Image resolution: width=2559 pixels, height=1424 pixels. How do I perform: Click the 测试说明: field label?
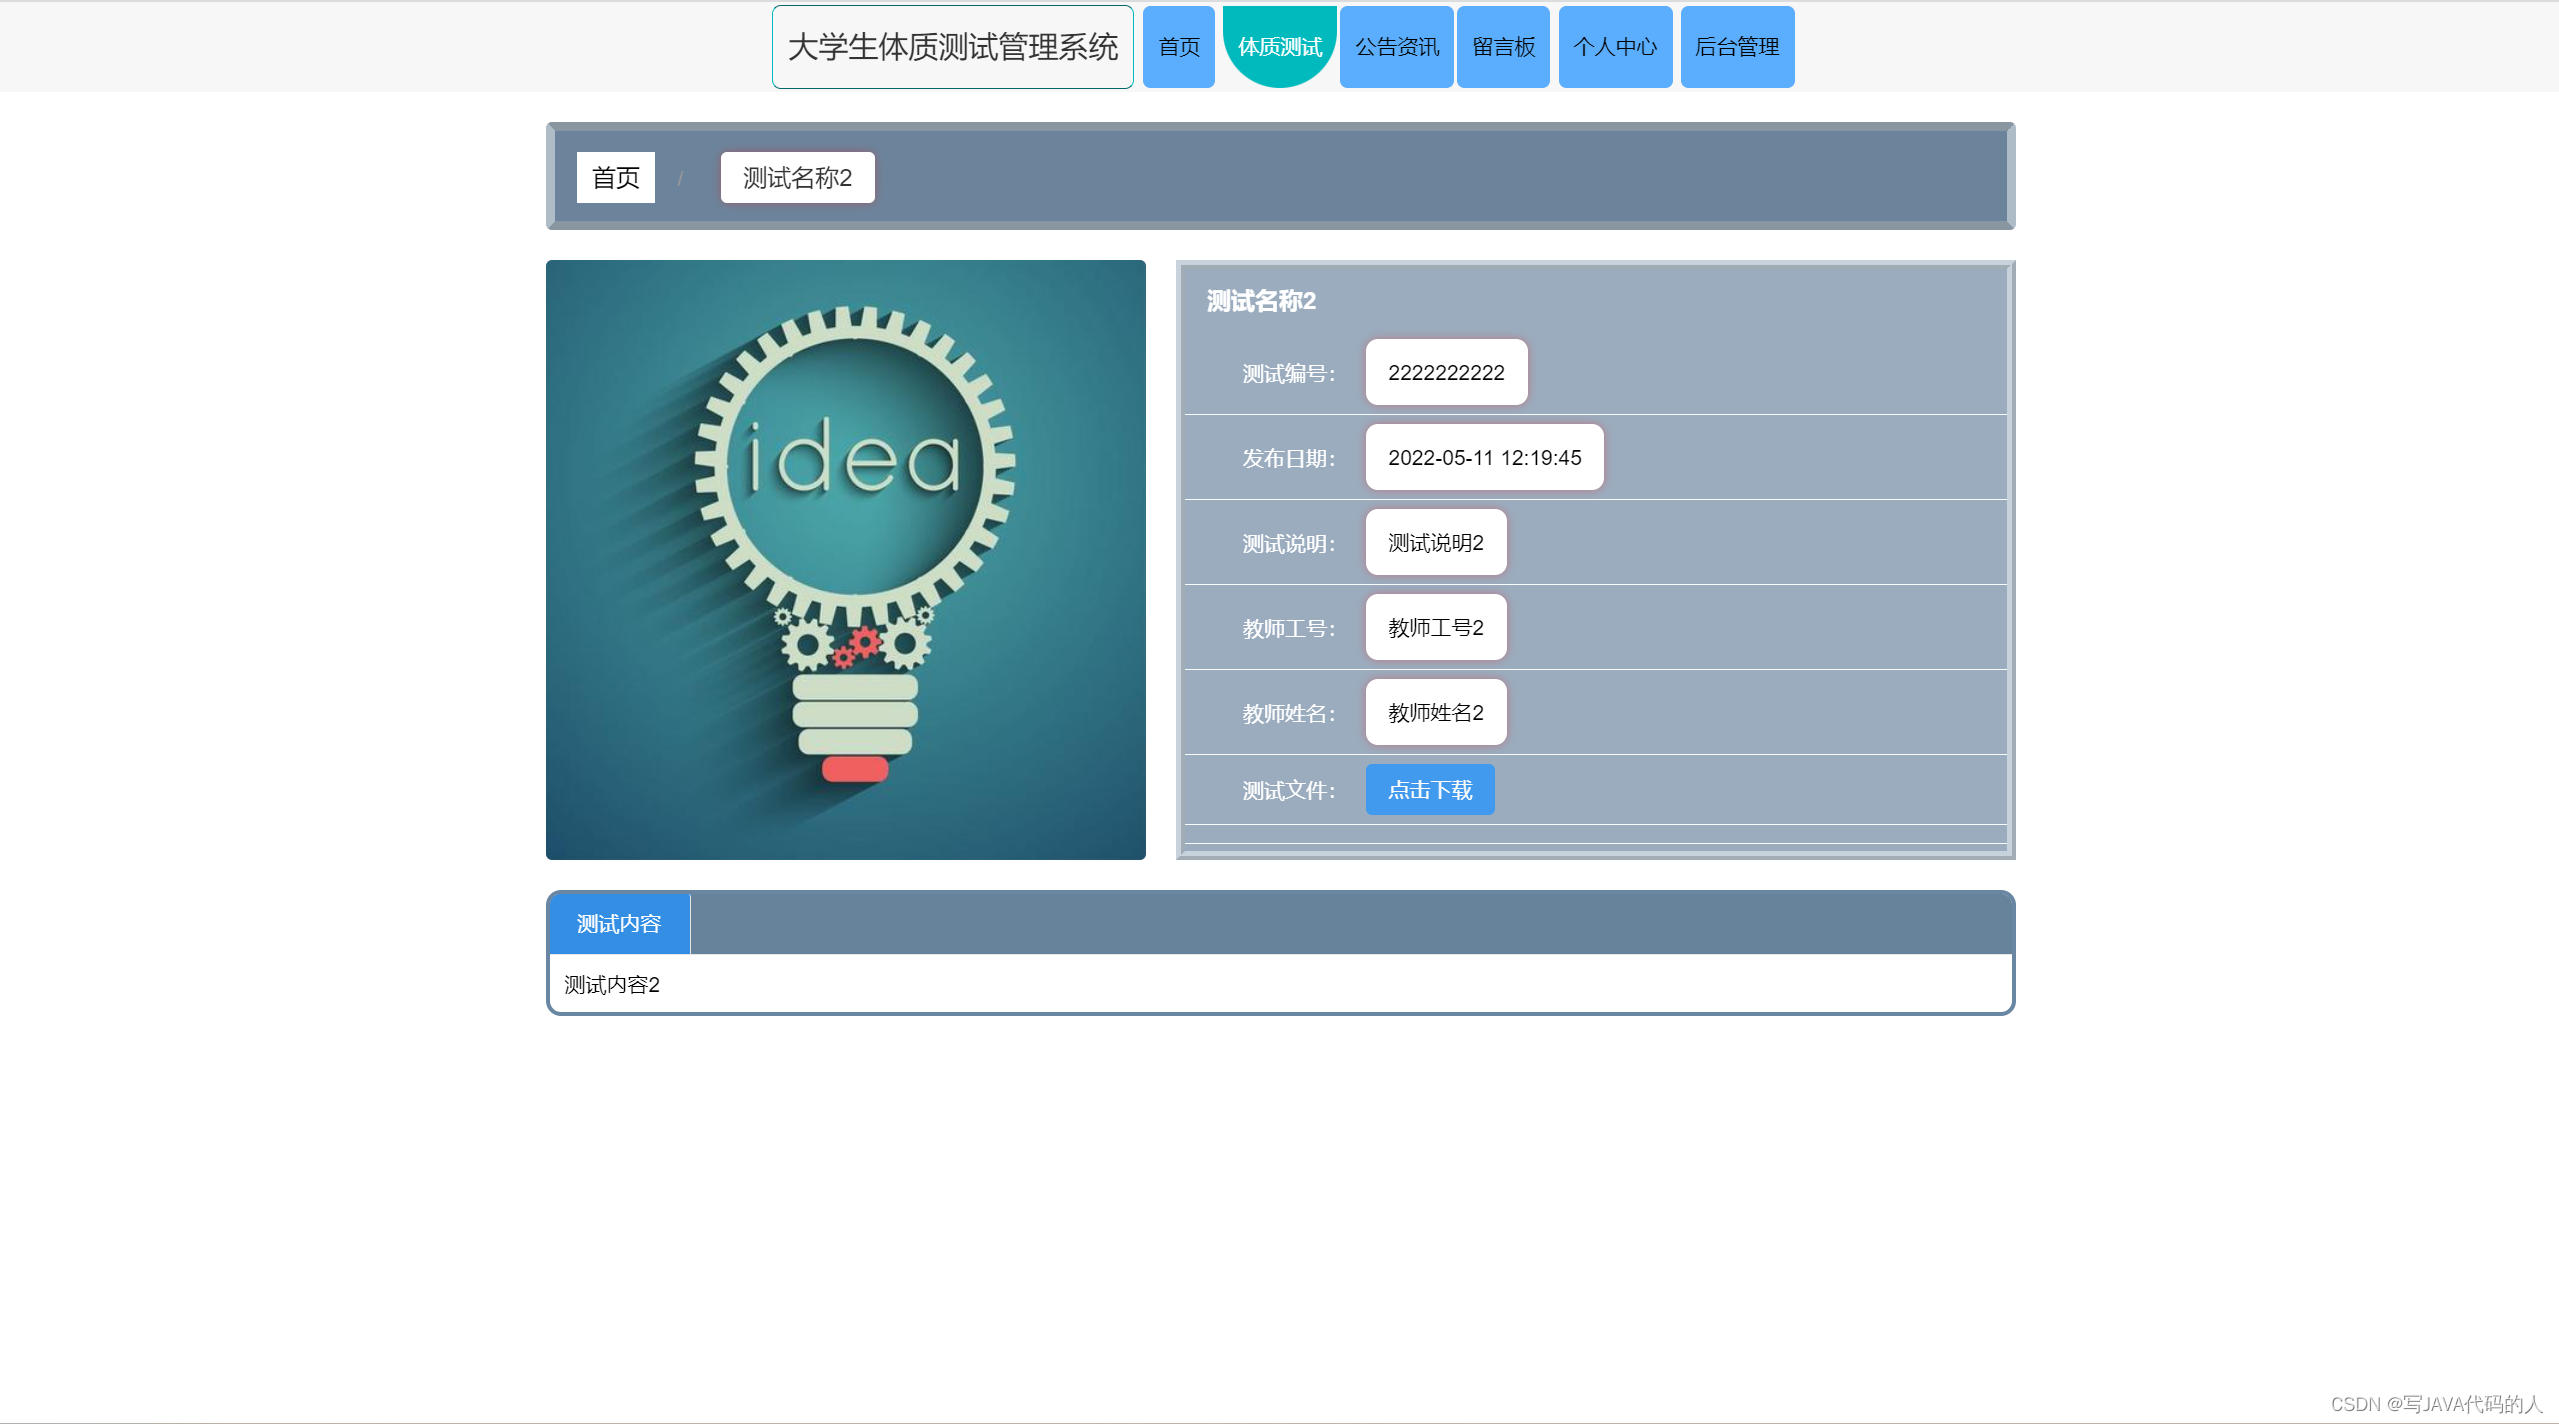[1288, 543]
